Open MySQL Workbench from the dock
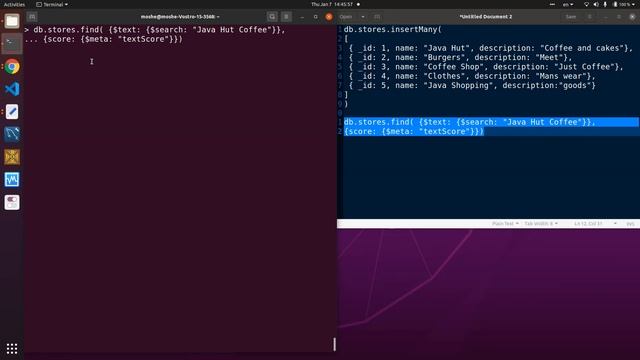640x360 pixels. pos(12,134)
